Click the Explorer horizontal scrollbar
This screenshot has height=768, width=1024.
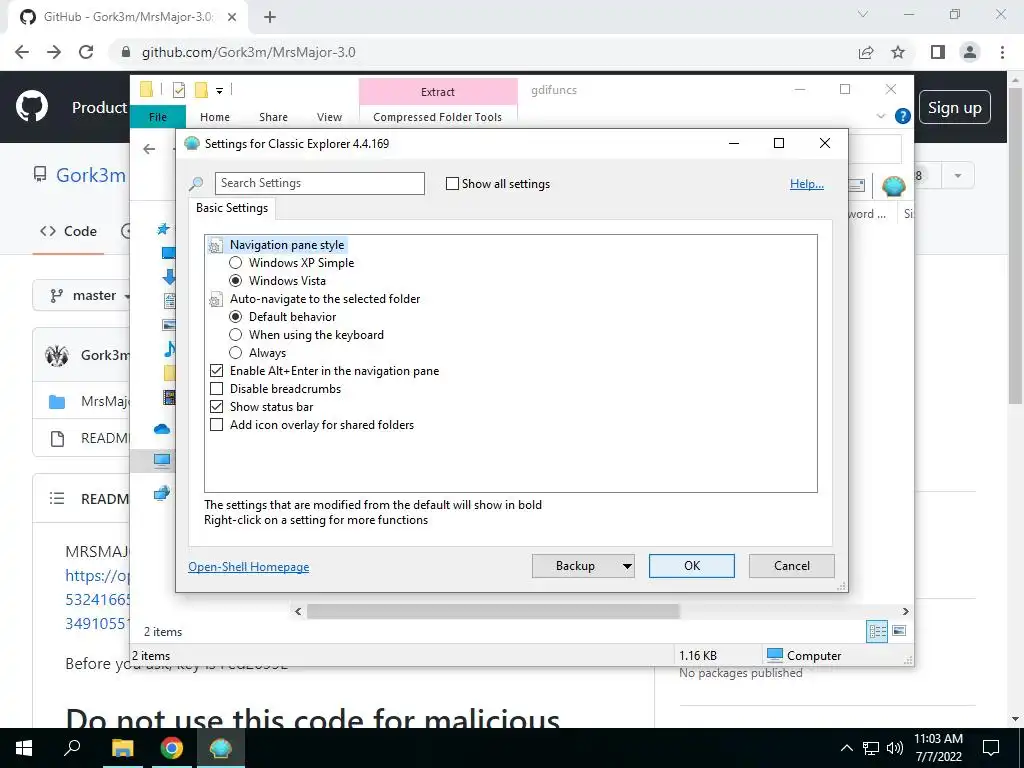click(x=493, y=611)
